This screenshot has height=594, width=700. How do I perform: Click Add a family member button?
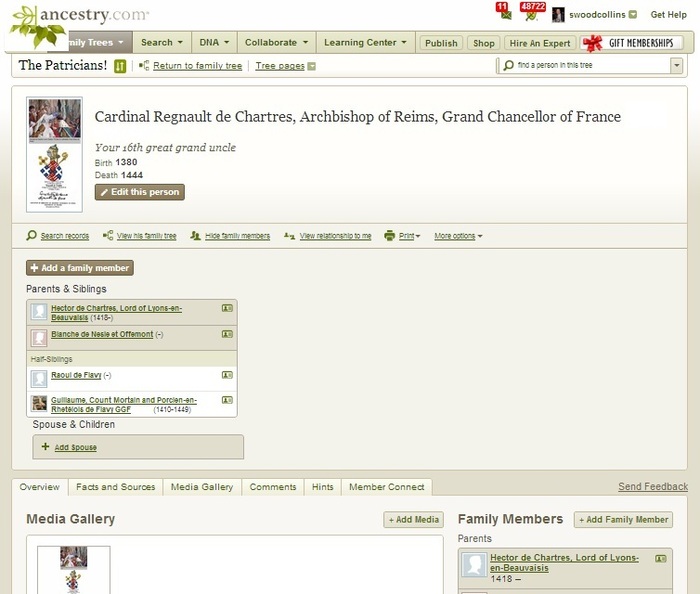[x=80, y=268]
